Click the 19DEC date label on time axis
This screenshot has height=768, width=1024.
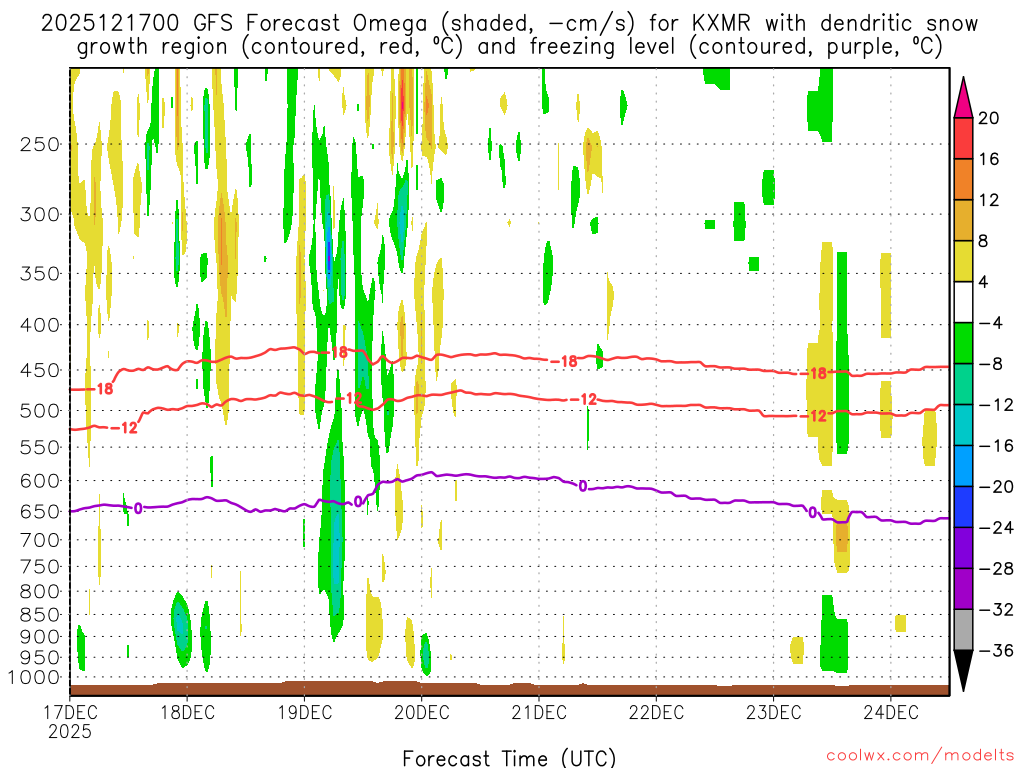coord(304,712)
